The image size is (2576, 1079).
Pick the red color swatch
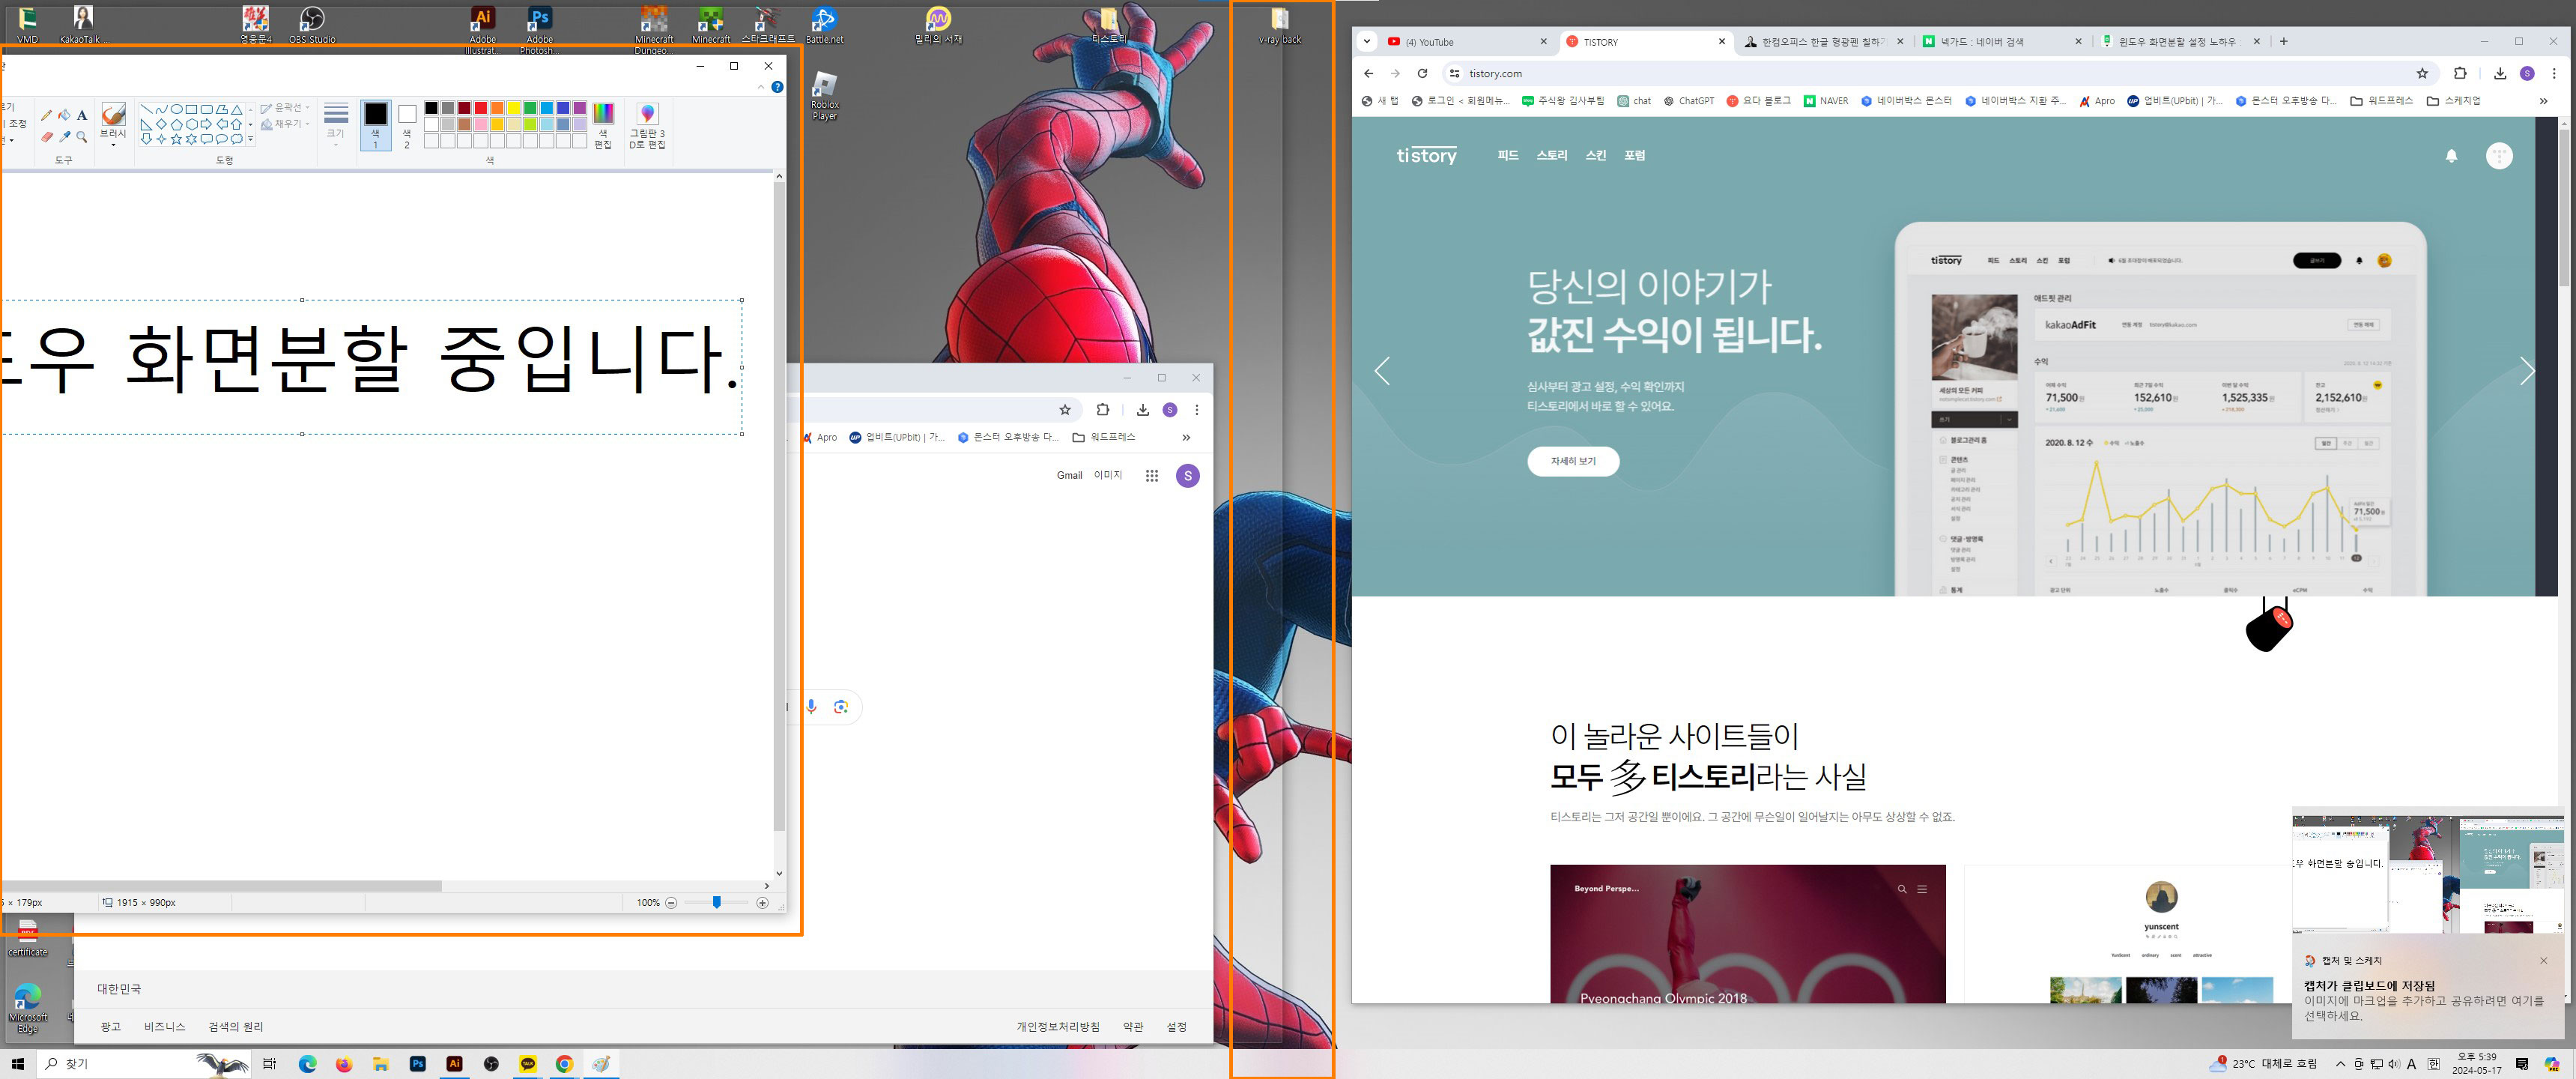(481, 108)
